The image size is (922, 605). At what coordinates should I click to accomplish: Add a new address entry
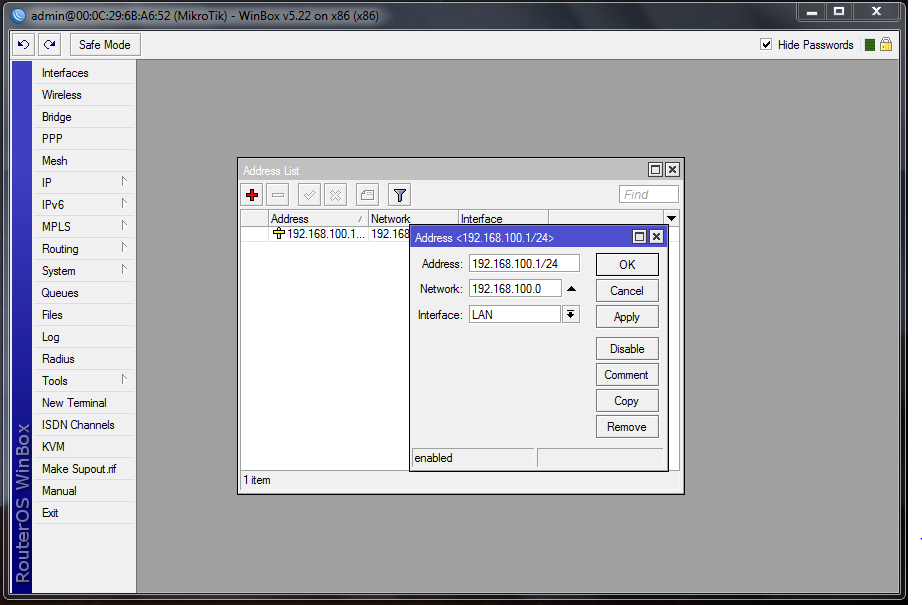pyautogui.click(x=252, y=195)
